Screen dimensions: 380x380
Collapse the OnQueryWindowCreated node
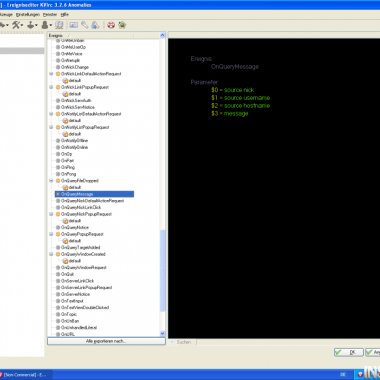click(x=51, y=254)
